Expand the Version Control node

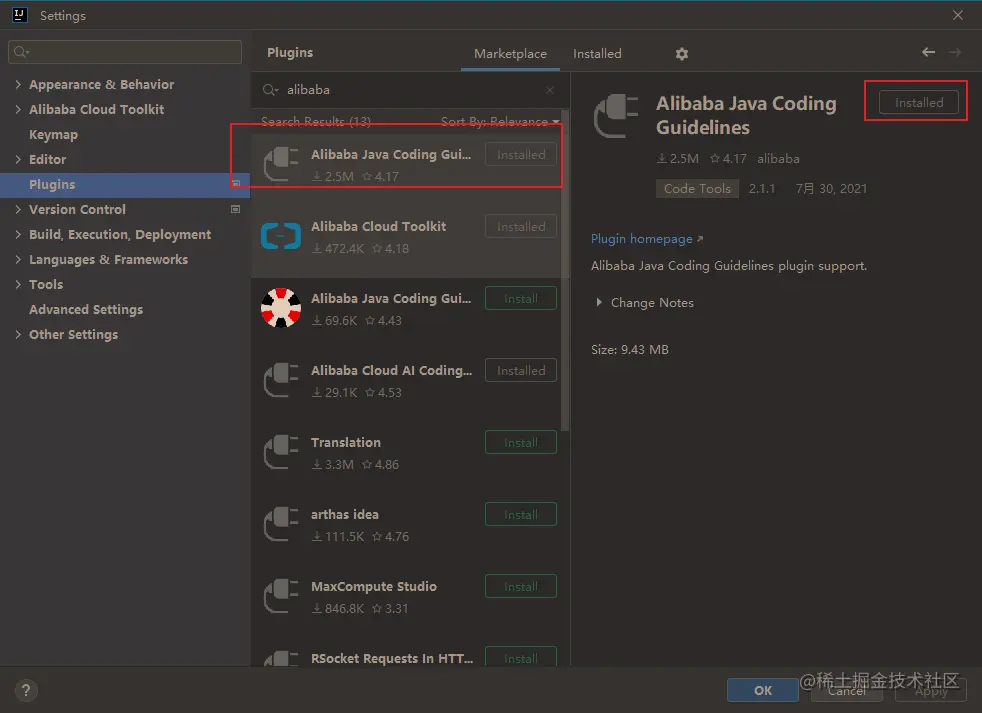pos(18,209)
